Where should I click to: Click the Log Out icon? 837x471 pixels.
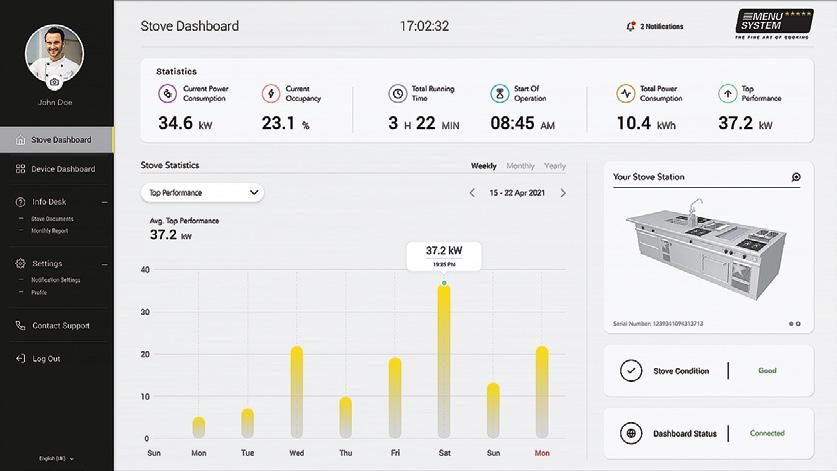tap(20, 359)
